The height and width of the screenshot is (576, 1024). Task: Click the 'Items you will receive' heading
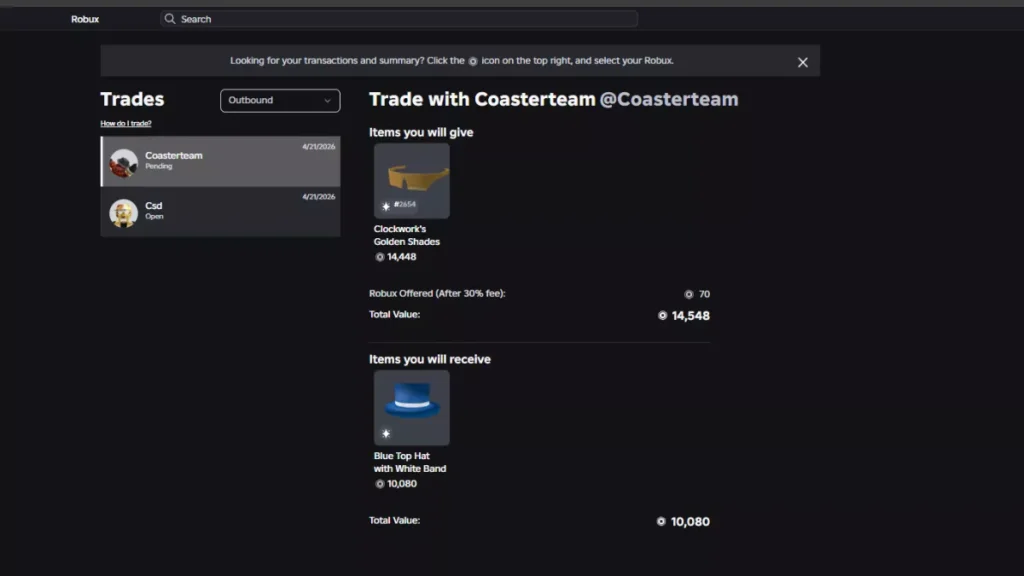point(429,359)
